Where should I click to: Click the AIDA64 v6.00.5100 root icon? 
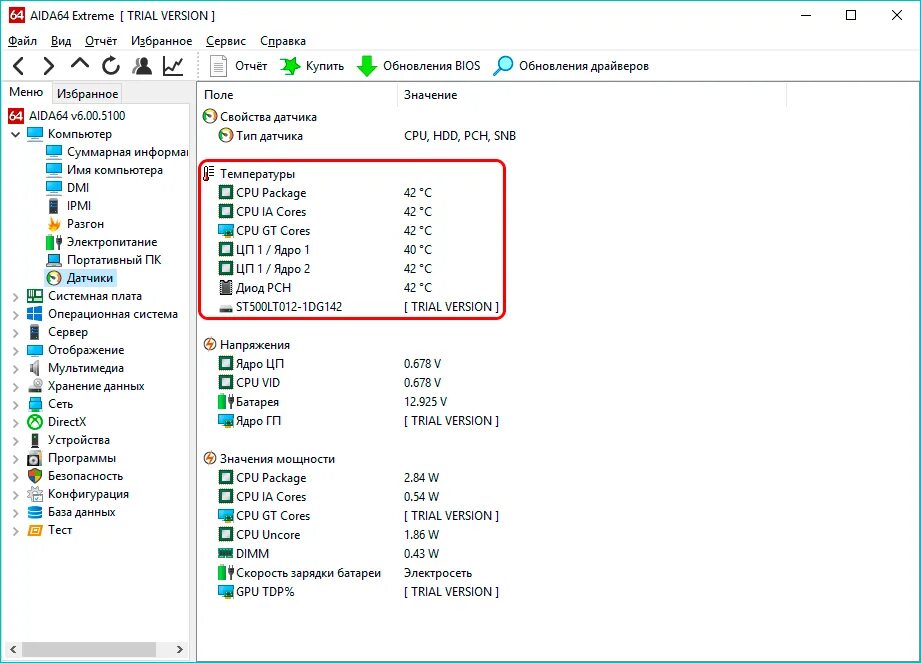(x=16, y=116)
